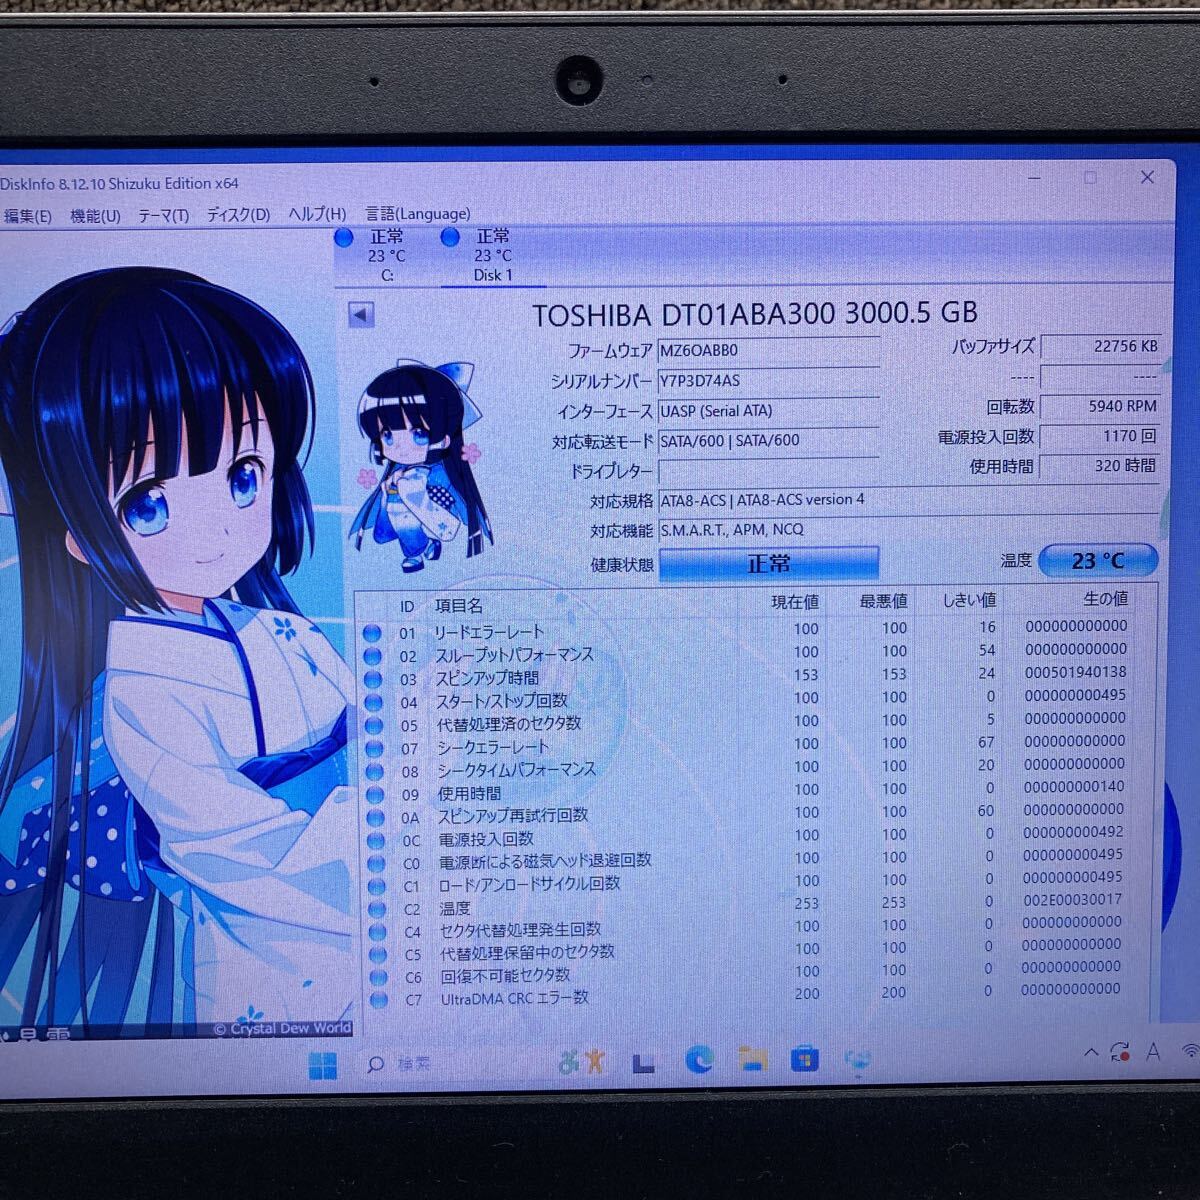Open Microsoft Store from the taskbar

tap(804, 1058)
